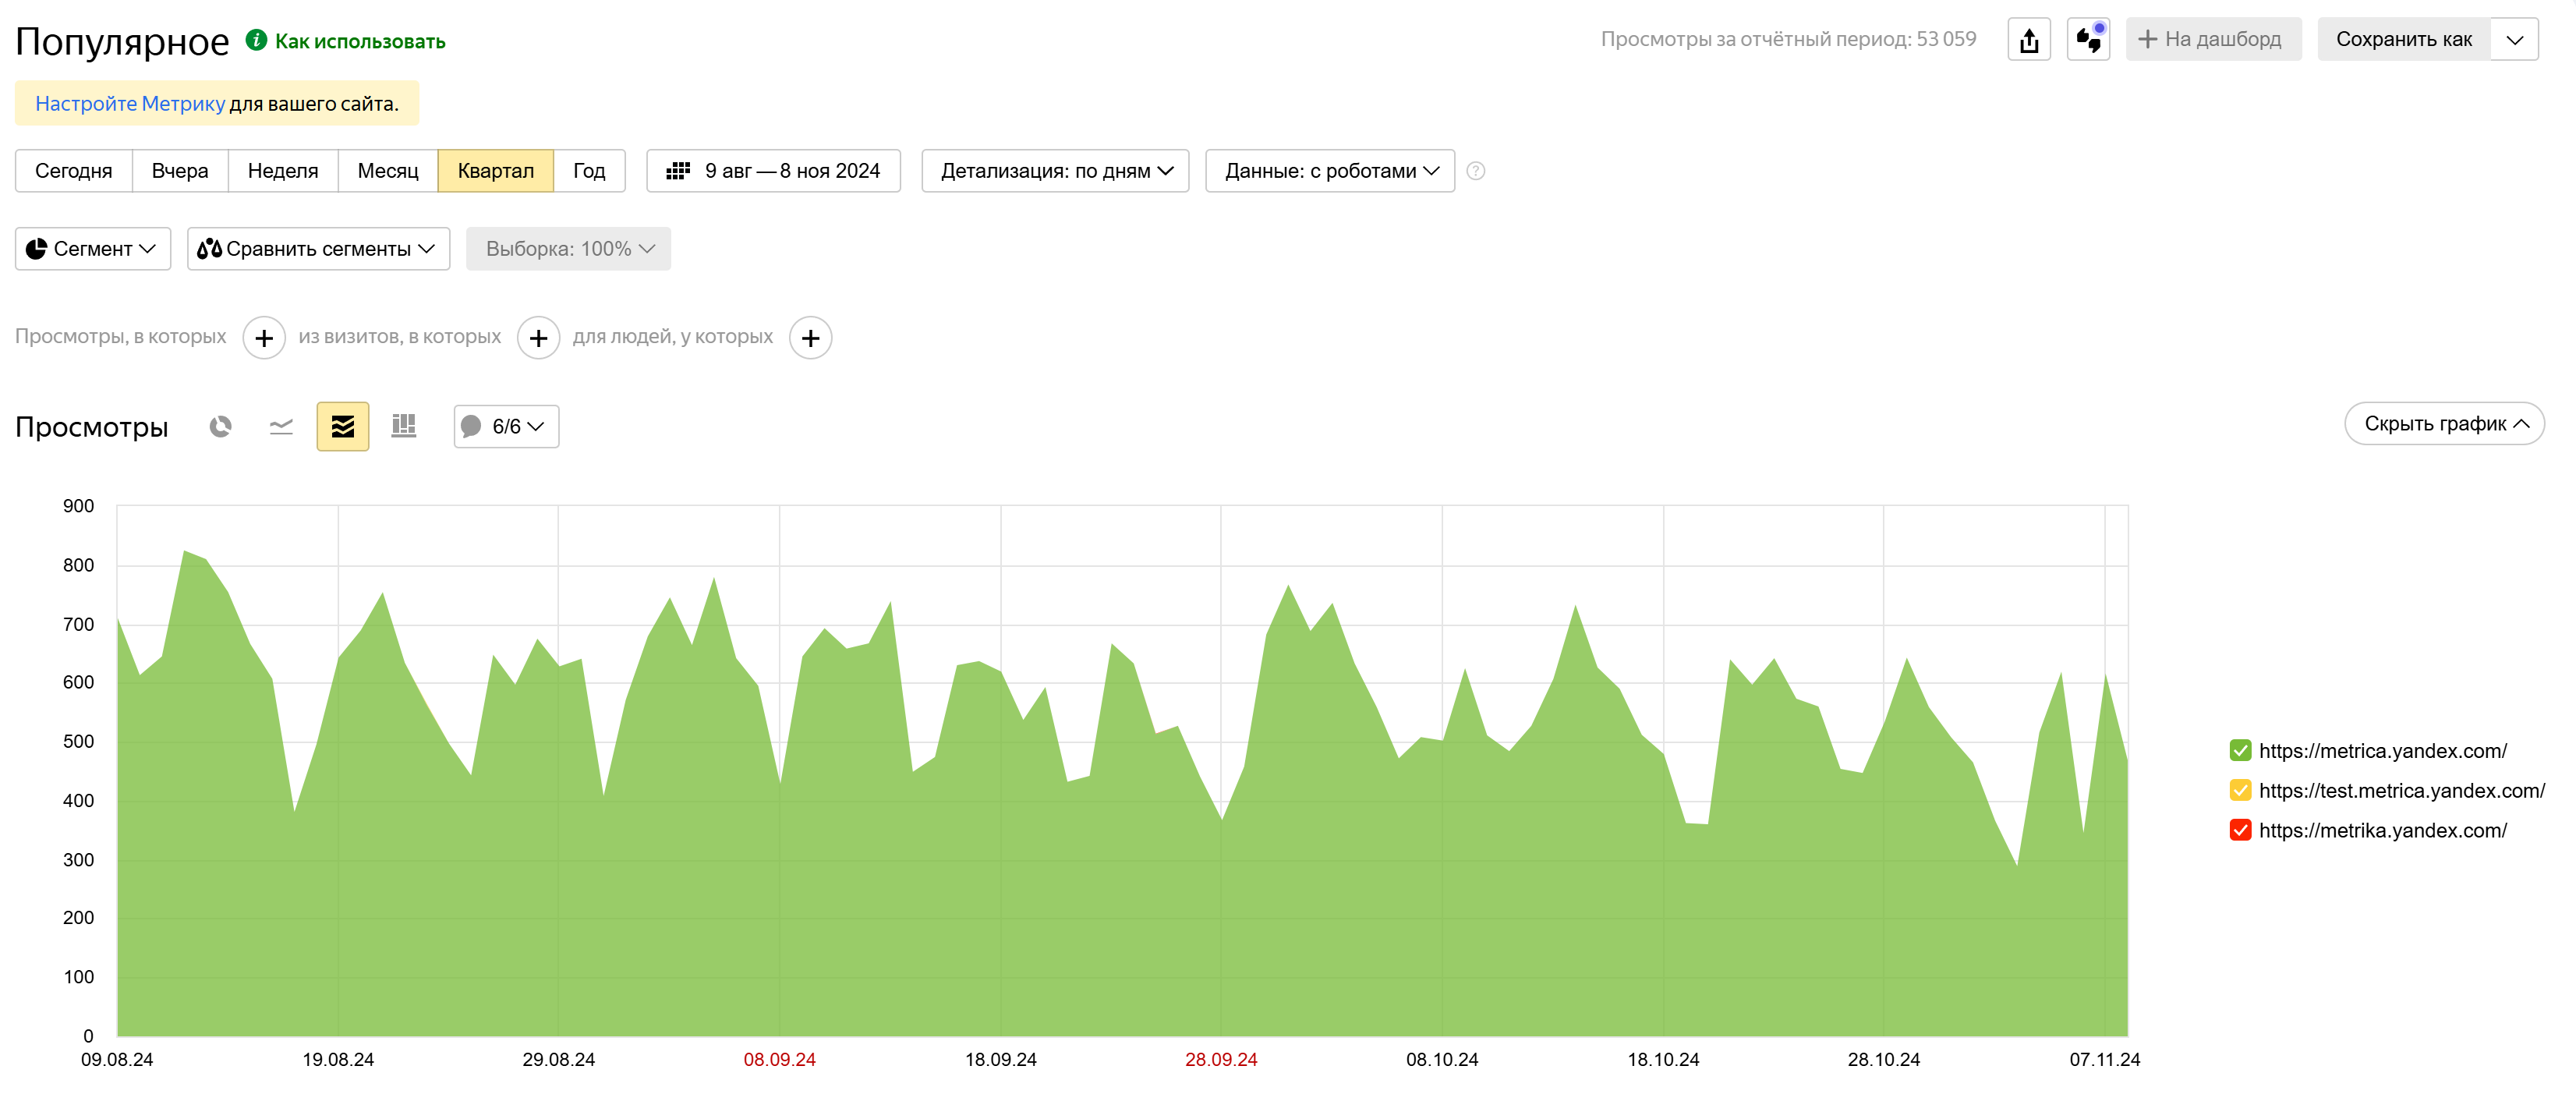2576x1119 pixels.
Task: Switch to column chart view
Action: click(403, 427)
